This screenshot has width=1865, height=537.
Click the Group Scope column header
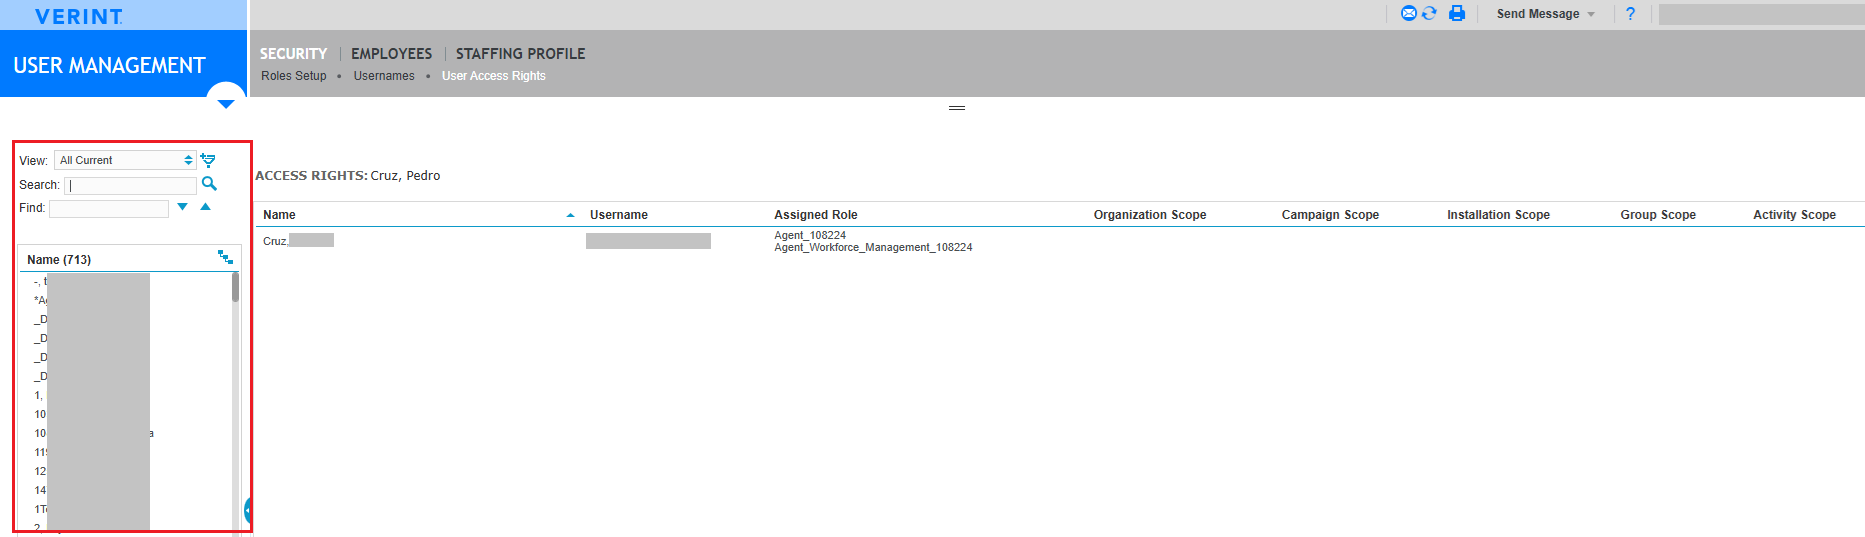pos(1658,215)
